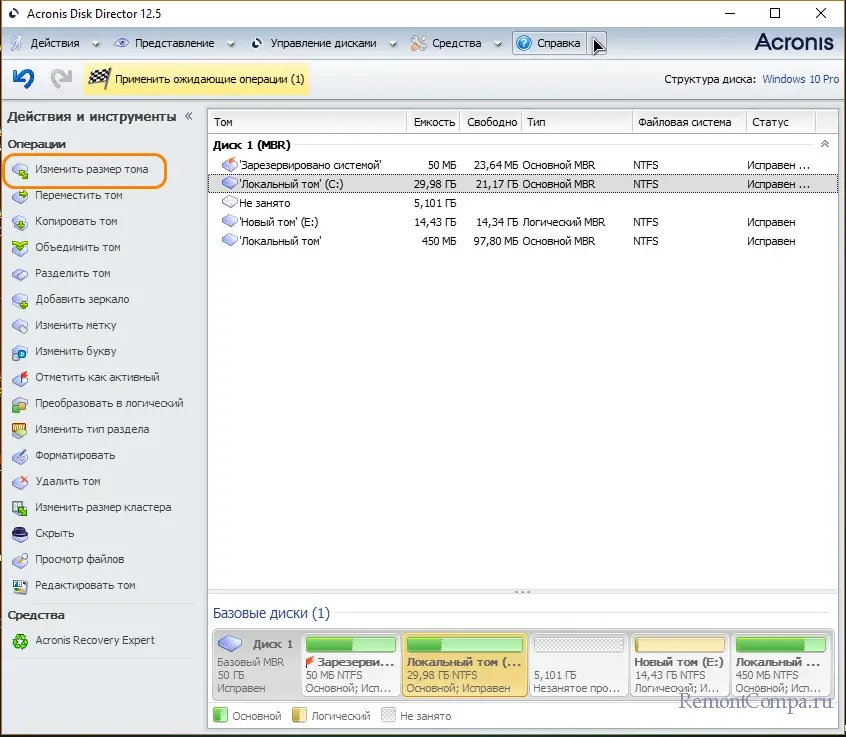Image resolution: width=846 pixels, height=737 pixels.
Task: Click the Format icon (Форматировать)
Action: [20, 455]
